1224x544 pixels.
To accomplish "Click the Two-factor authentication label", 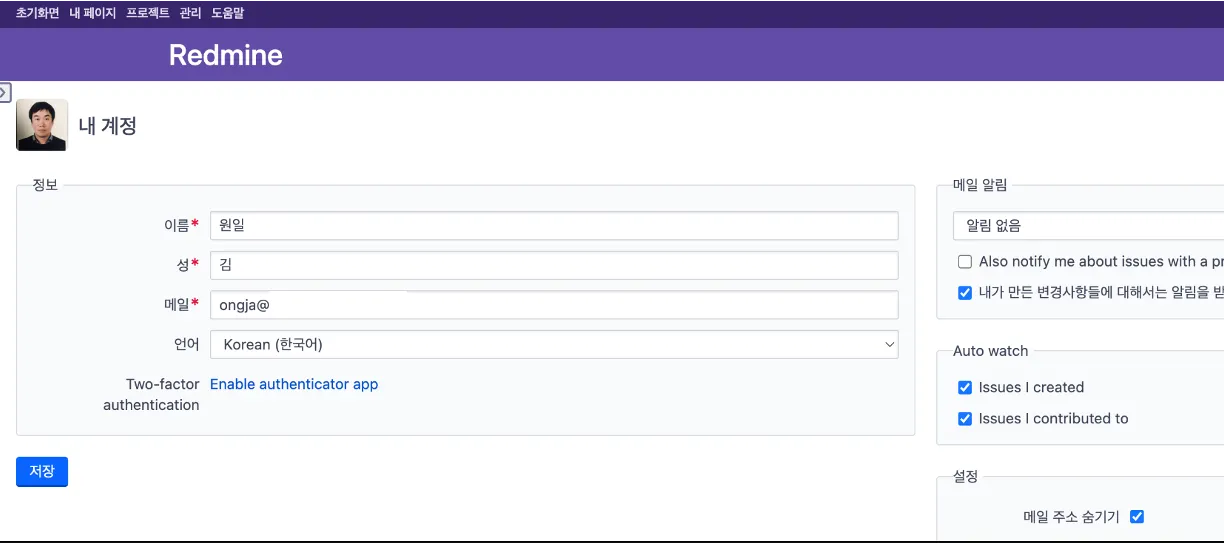I will click(151, 394).
